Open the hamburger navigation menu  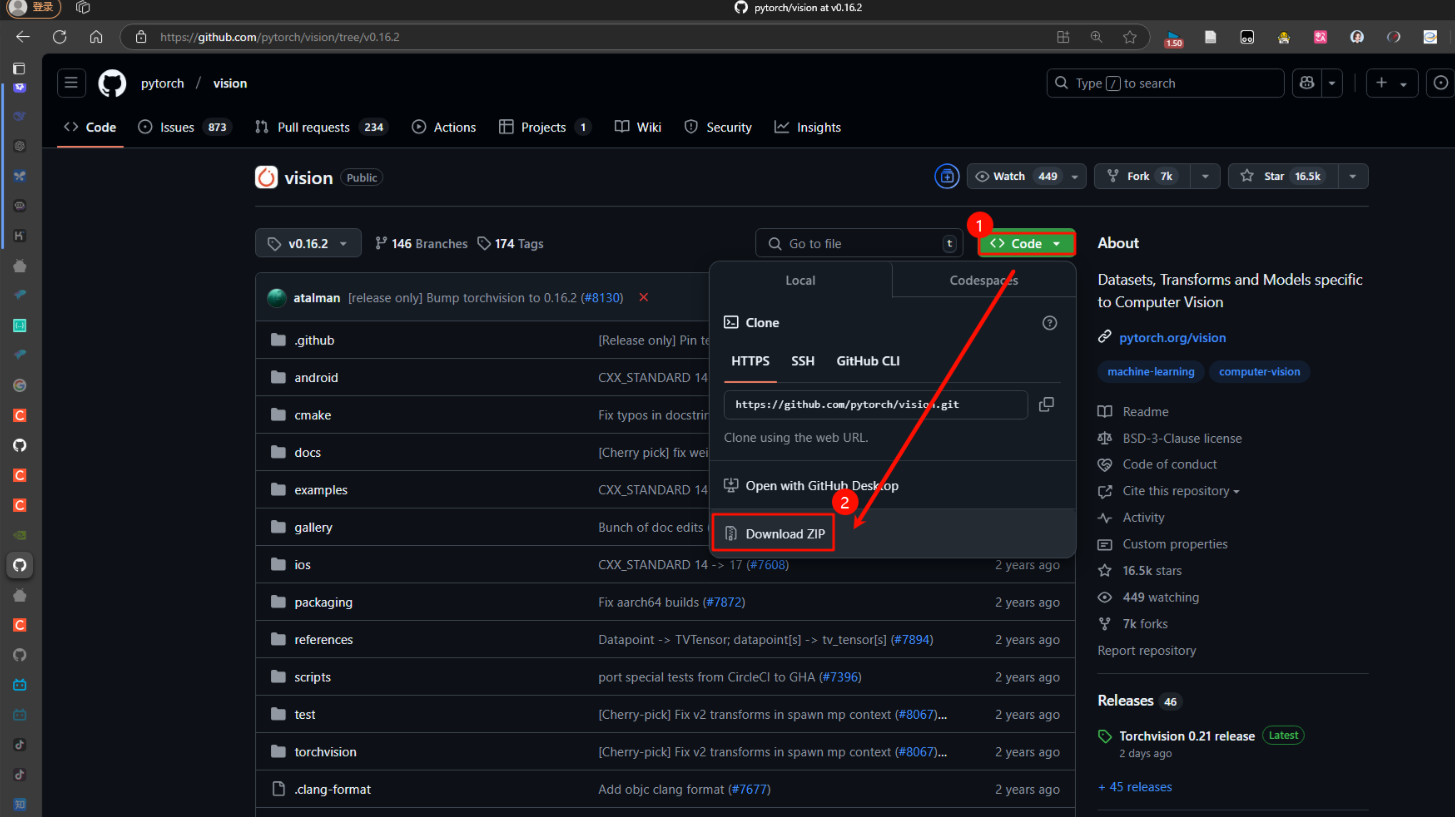pyautogui.click(x=71, y=83)
